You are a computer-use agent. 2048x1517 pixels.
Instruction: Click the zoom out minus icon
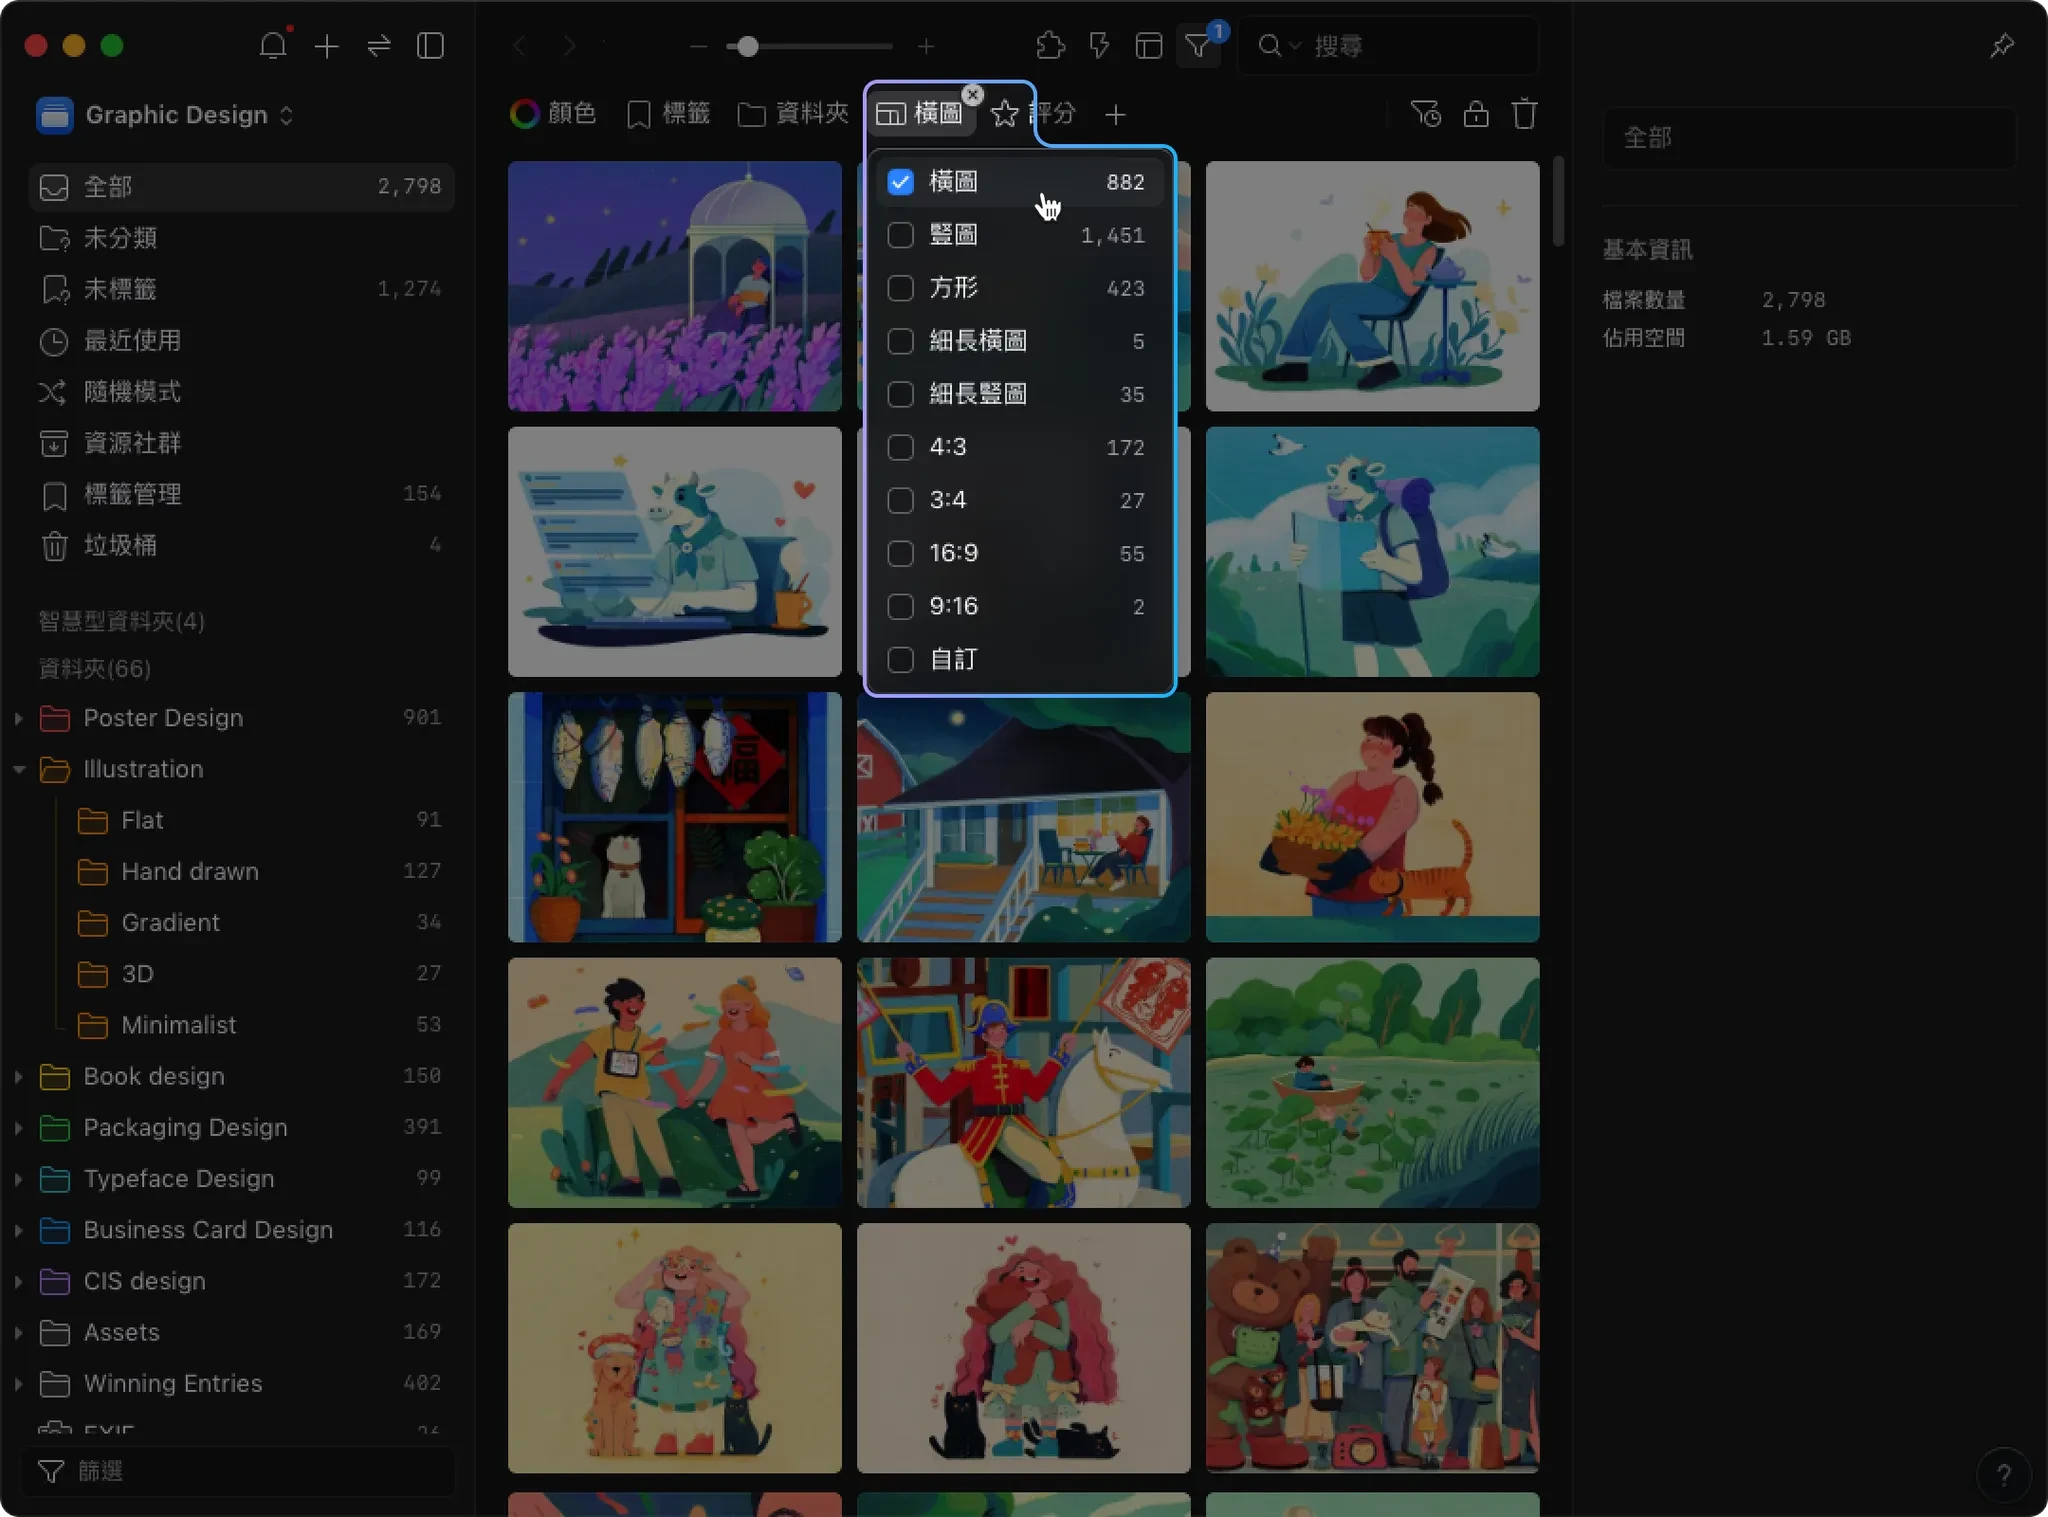pyautogui.click(x=698, y=46)
